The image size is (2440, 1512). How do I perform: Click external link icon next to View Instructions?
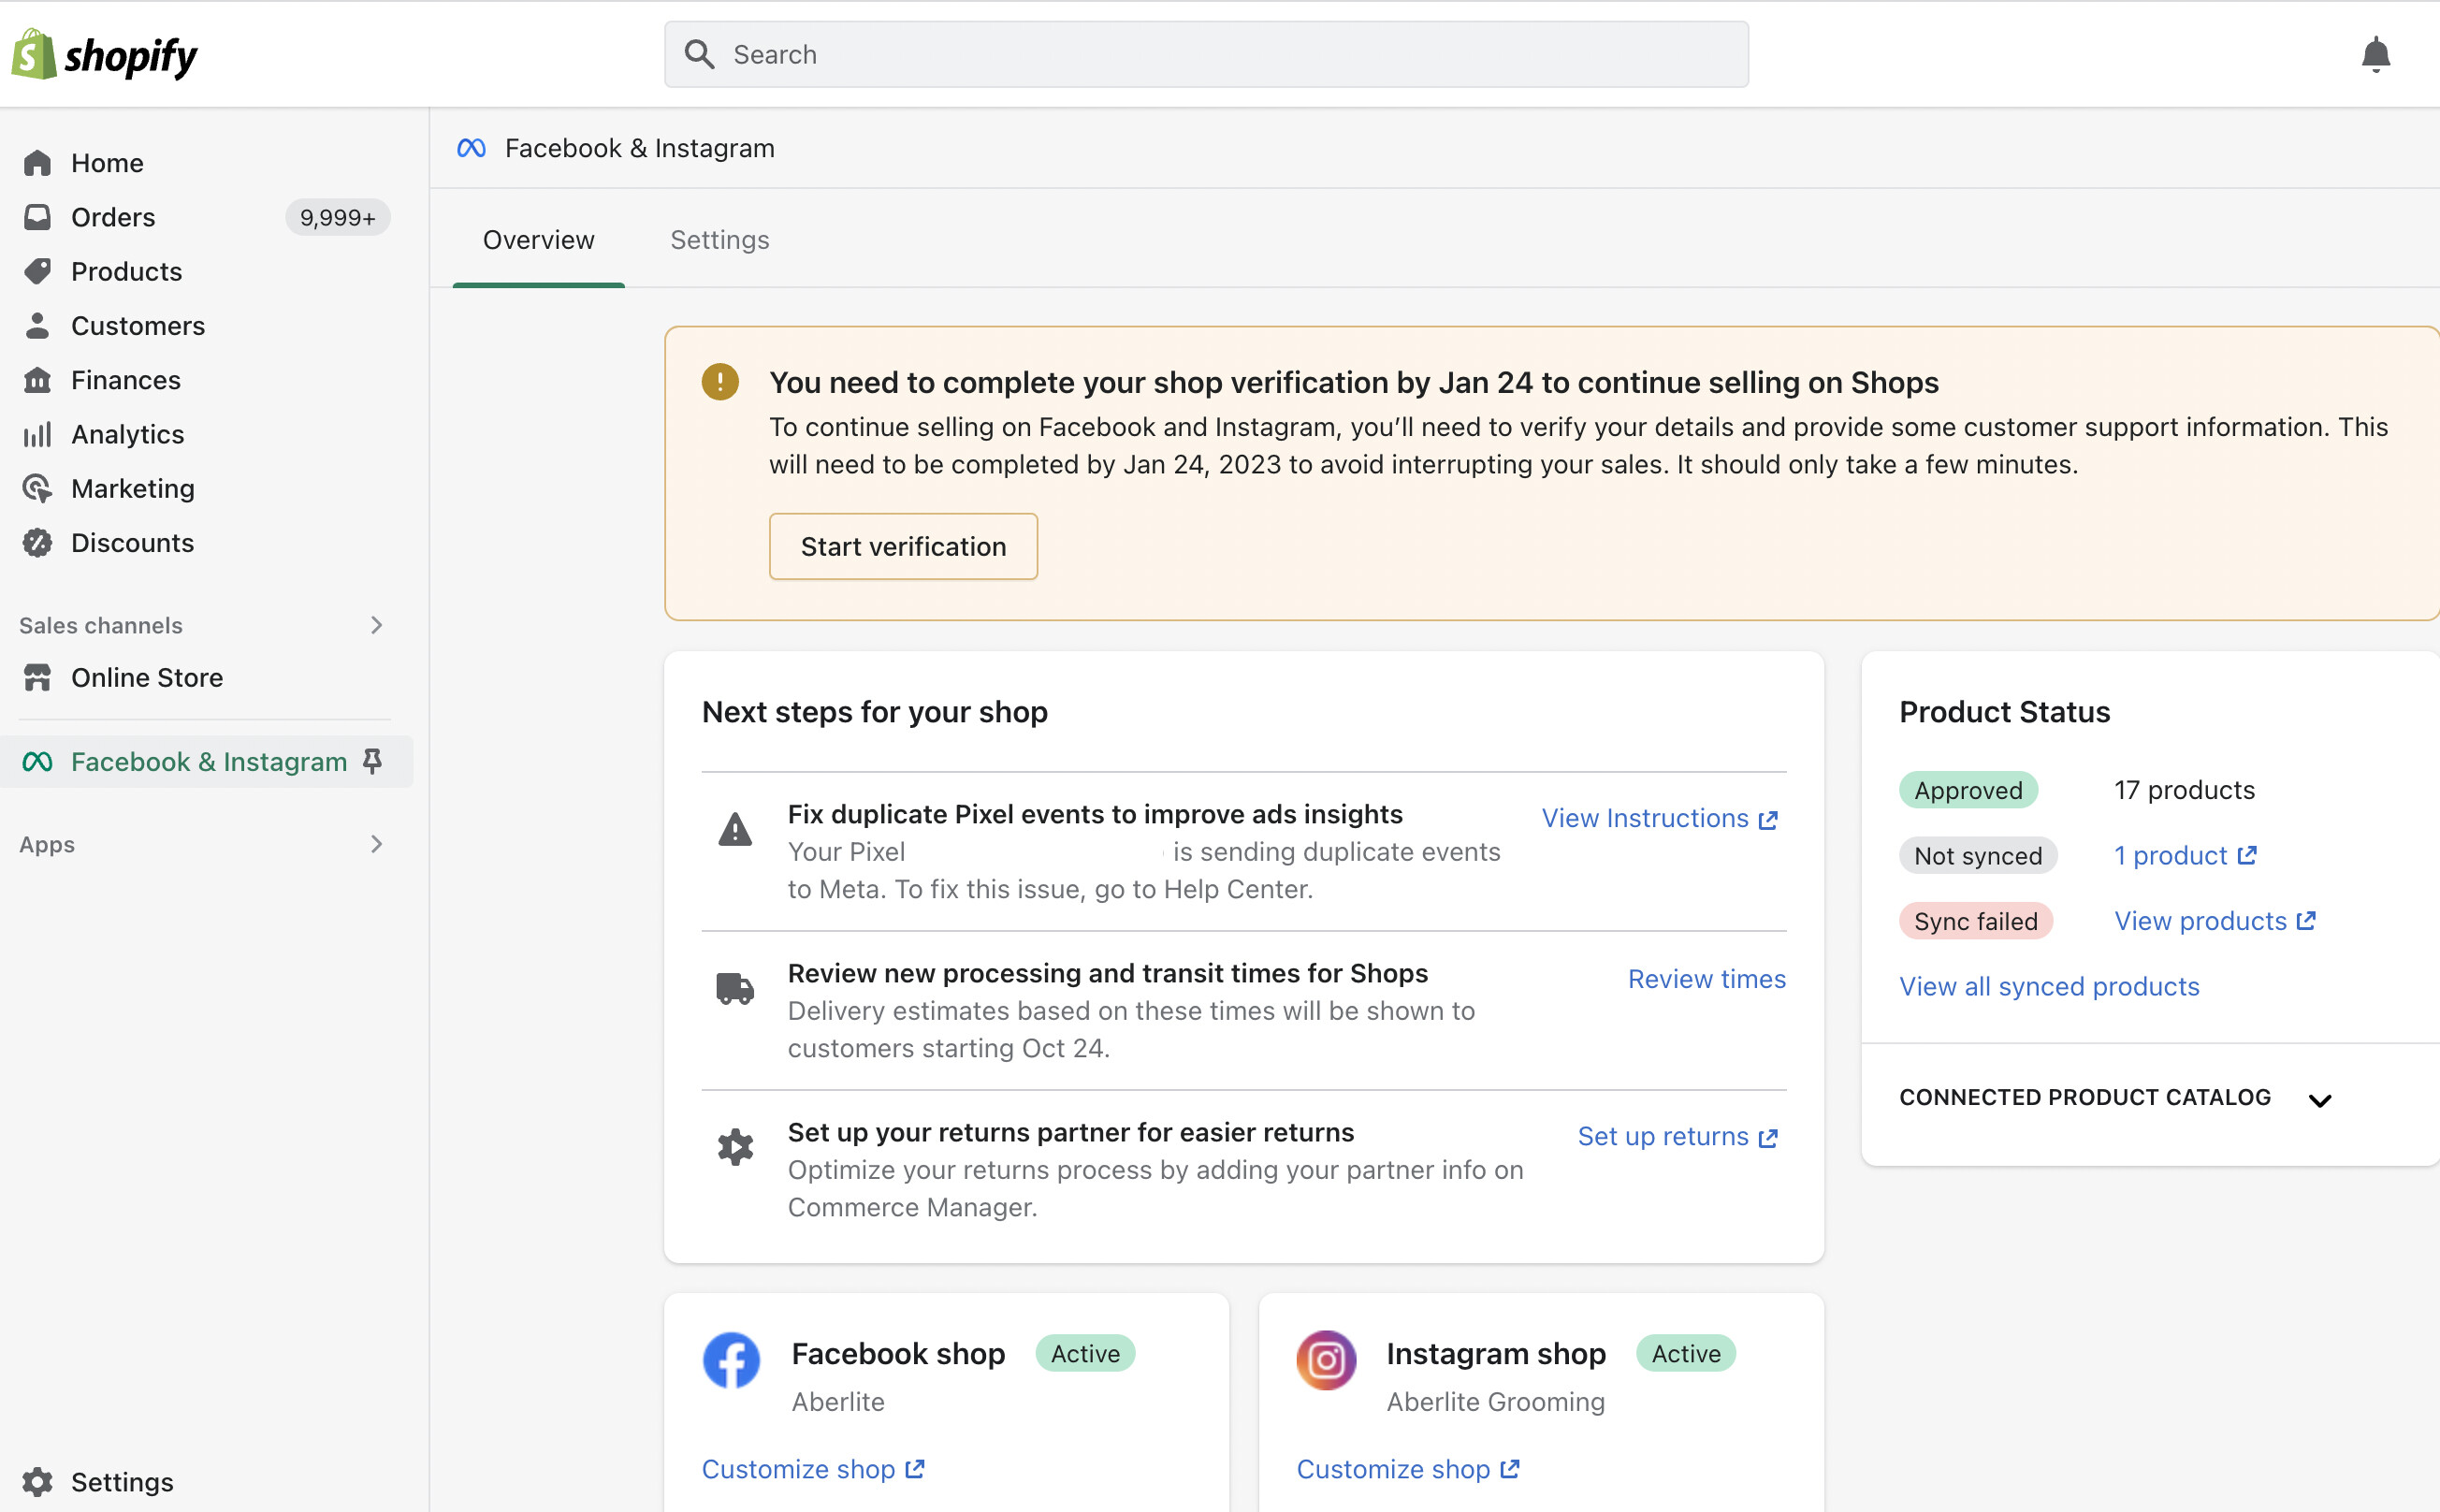(x=1768, y=819)
